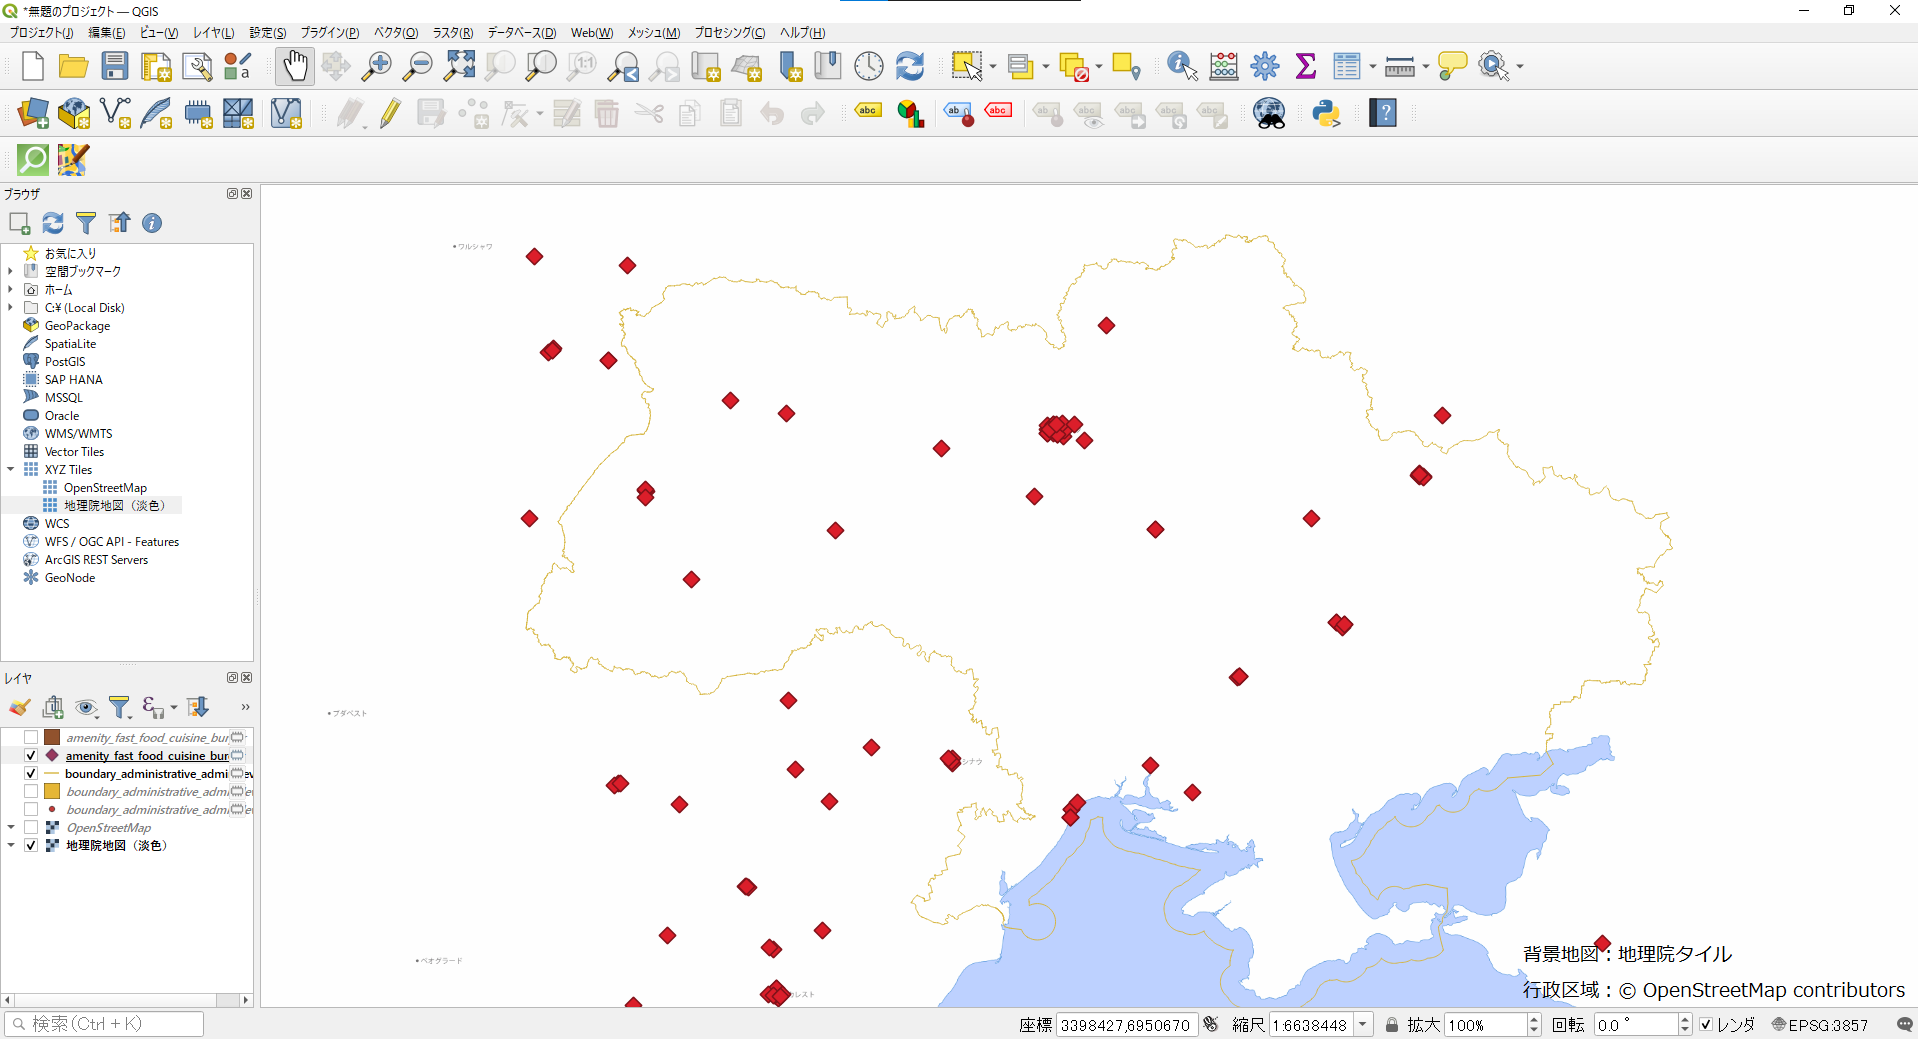This screenshot has height=1039, width=1918.
Task: Refresh the browser panel
Action: tap(53, 223)
